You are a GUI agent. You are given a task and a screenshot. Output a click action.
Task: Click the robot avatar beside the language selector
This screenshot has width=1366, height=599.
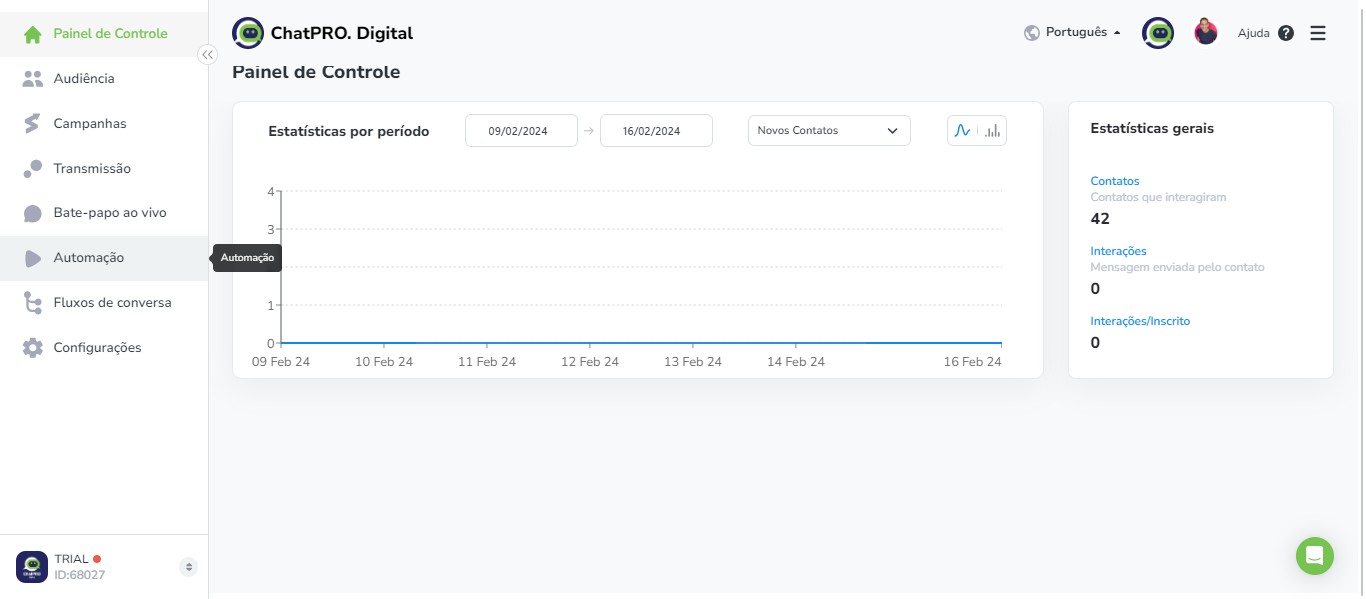click(1158, 33)
